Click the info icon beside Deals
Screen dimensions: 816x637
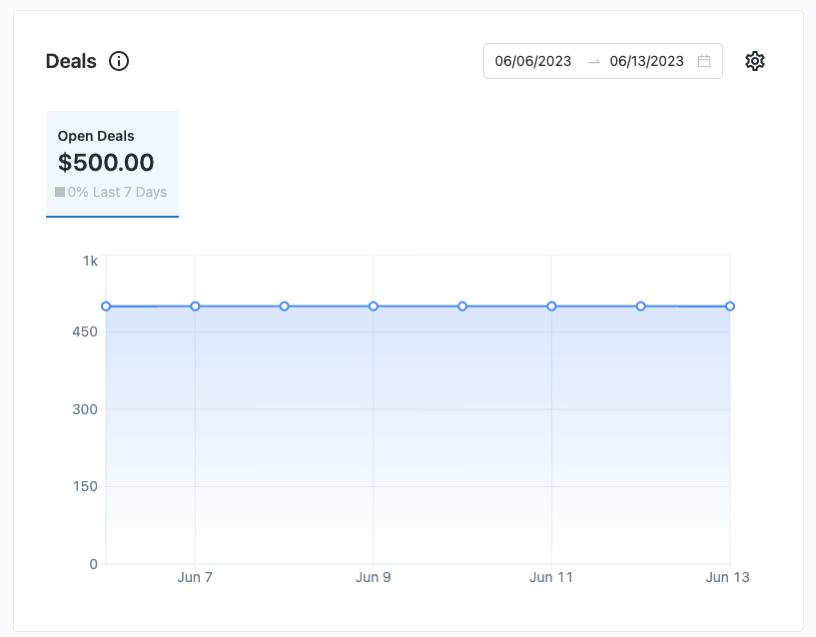[x=119, y=61]
